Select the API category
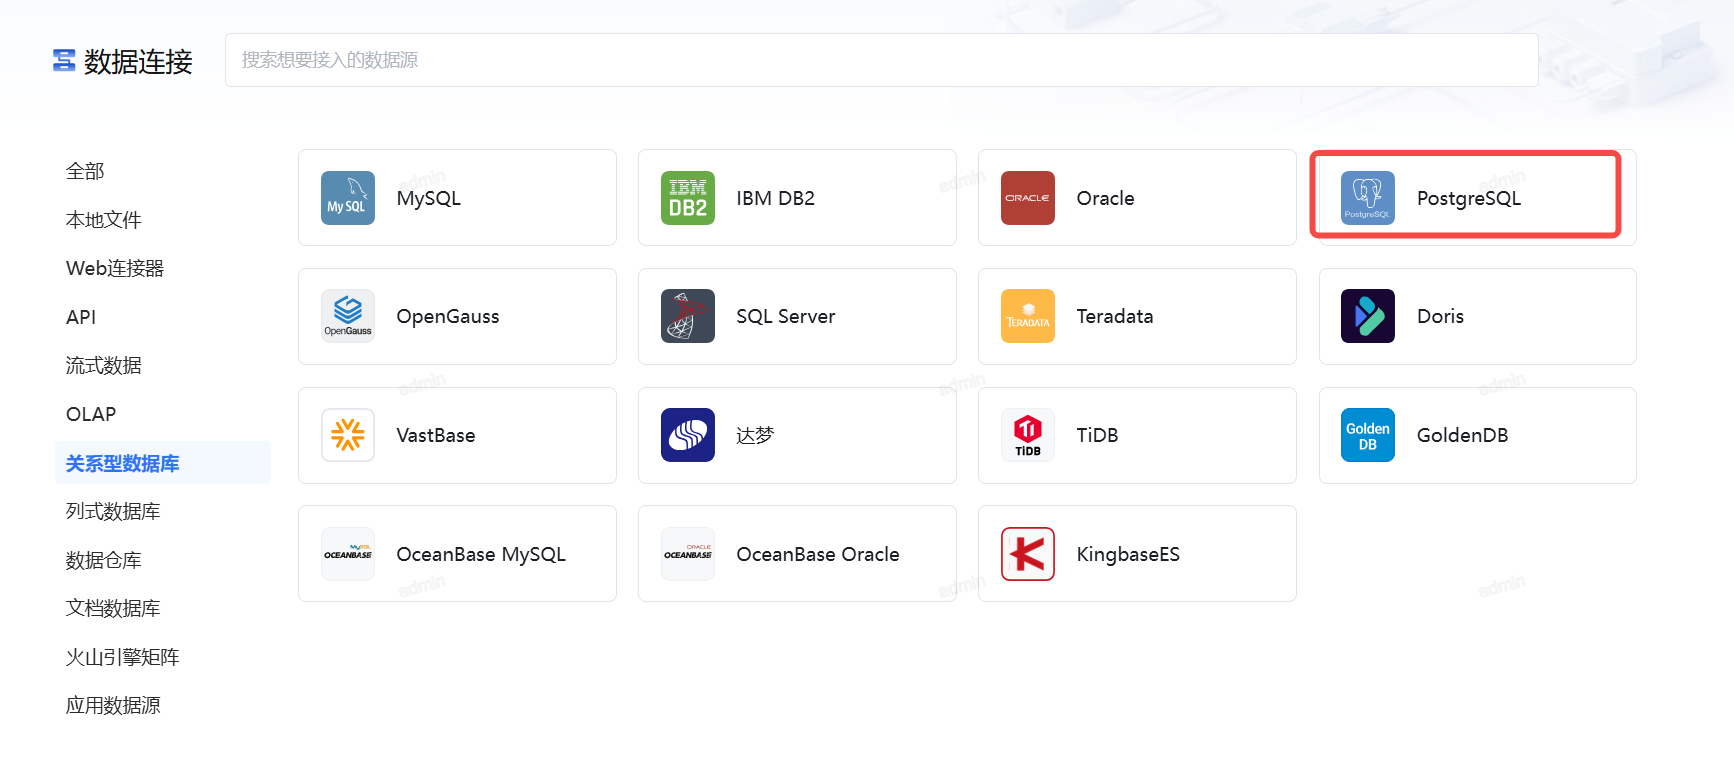This screenshot has width=1734, height=771. 81,317
